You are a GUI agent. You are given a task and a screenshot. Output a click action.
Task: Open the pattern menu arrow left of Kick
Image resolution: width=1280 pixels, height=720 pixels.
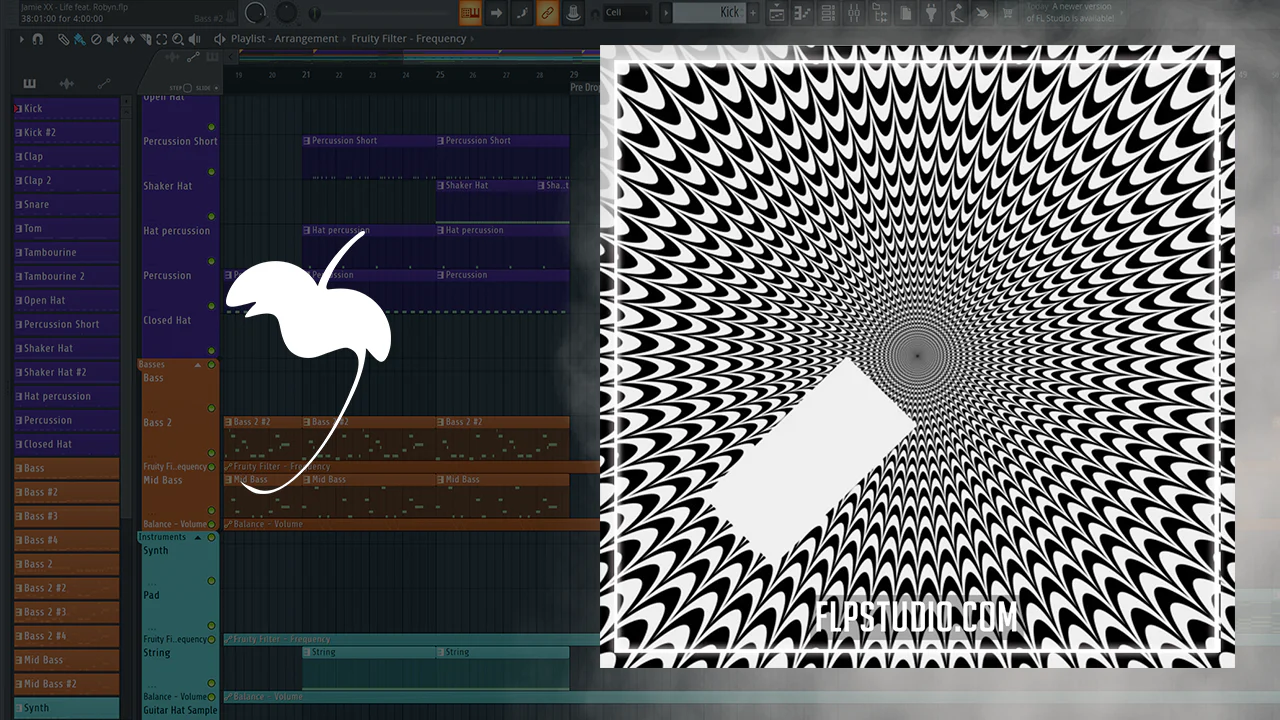coord(666,13)
